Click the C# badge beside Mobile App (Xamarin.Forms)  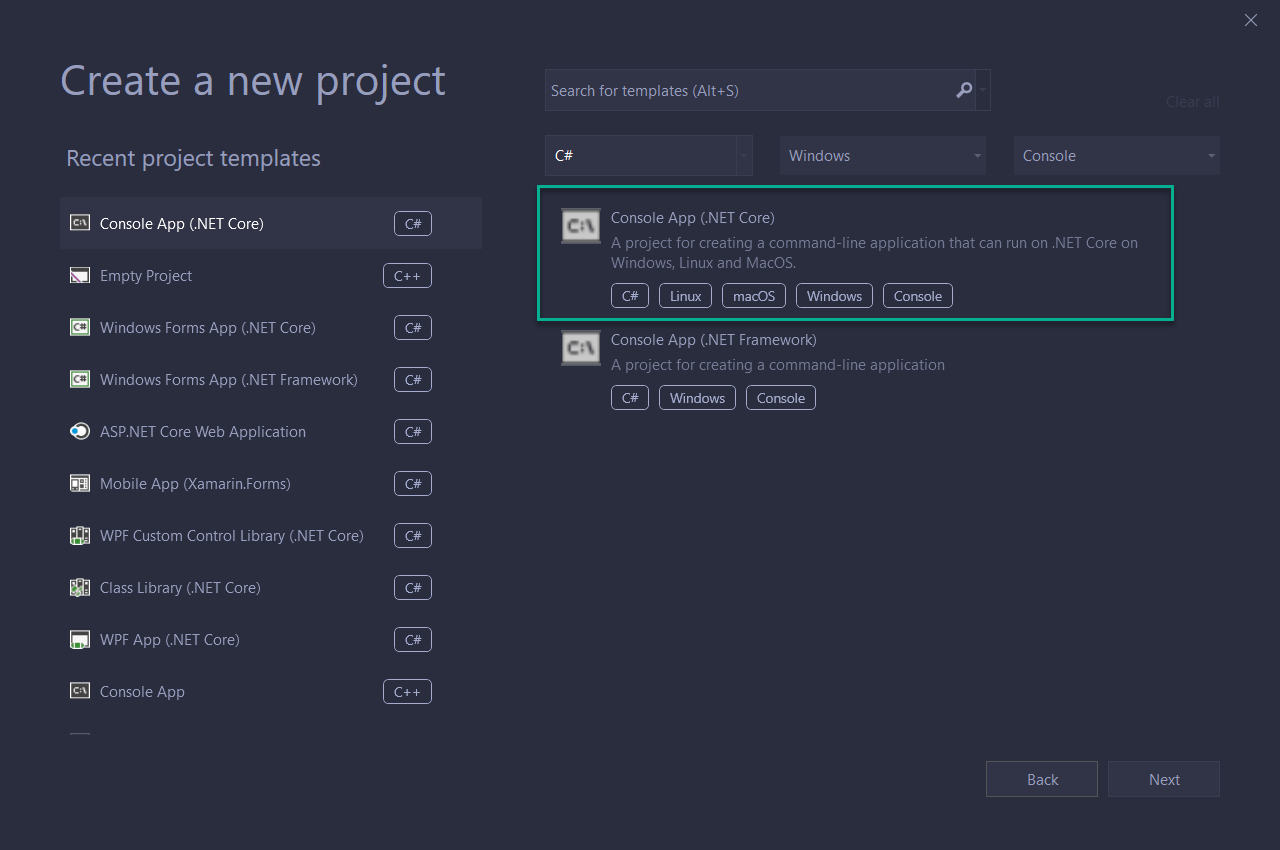(x=413, y=483)
